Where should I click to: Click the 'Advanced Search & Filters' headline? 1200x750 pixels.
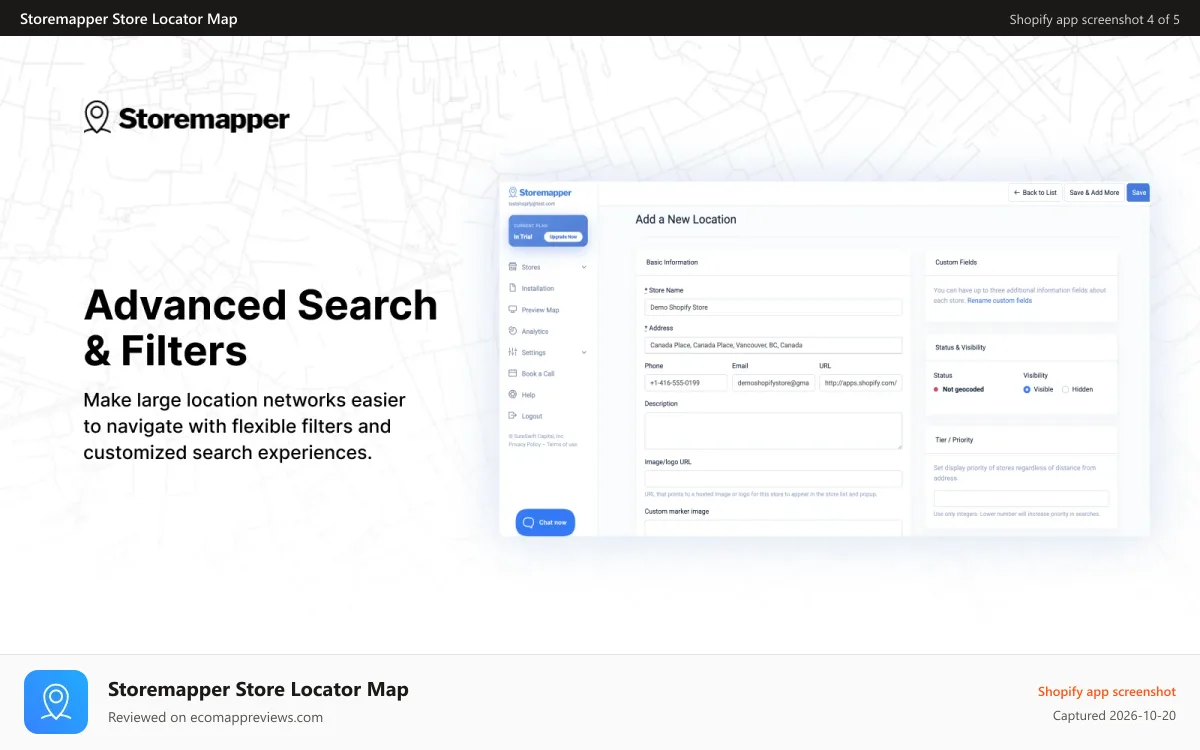point(261,328)
